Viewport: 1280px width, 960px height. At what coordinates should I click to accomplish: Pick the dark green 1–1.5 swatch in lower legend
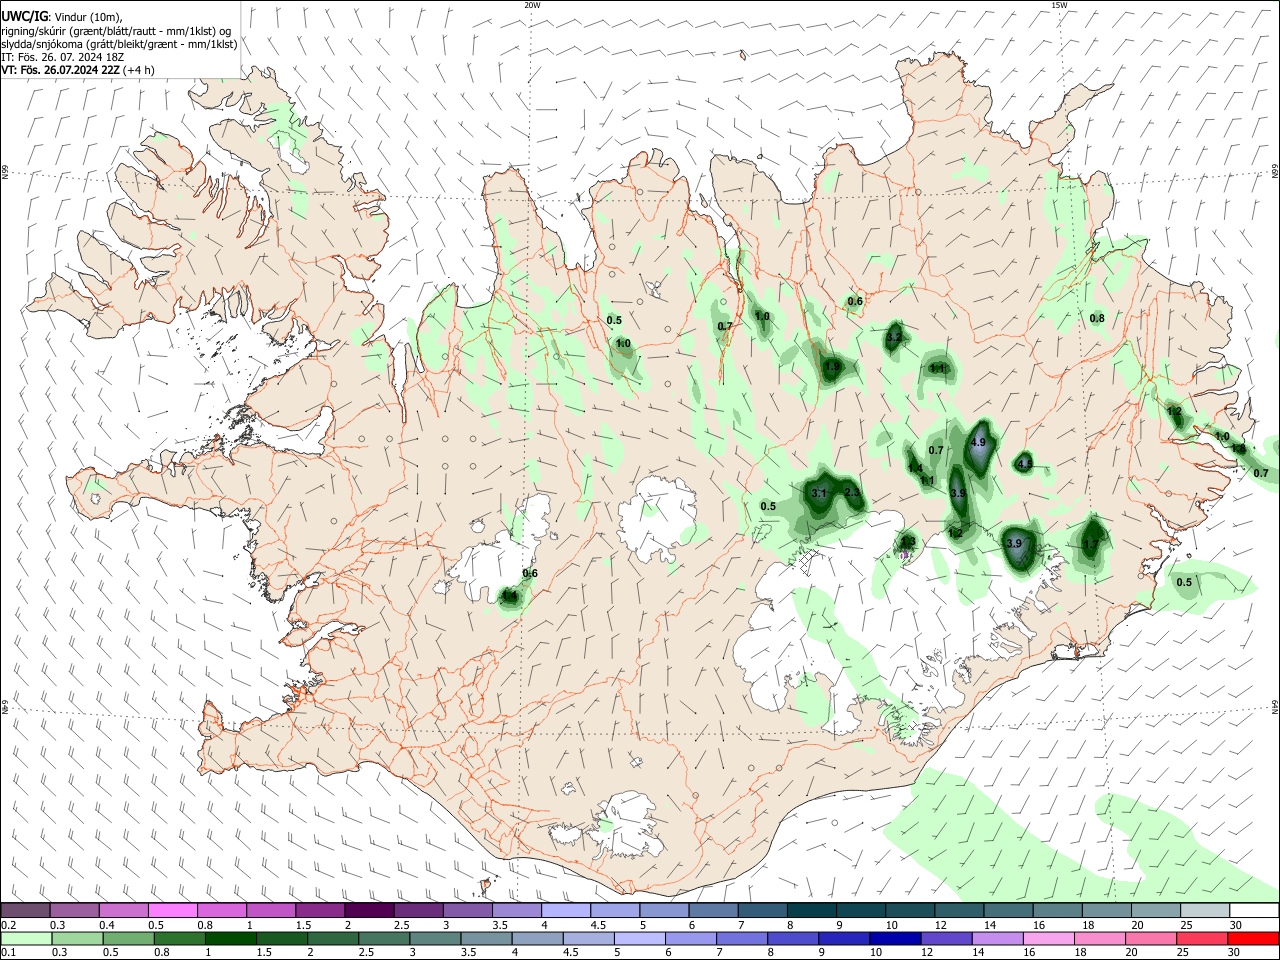pos(230,938)
